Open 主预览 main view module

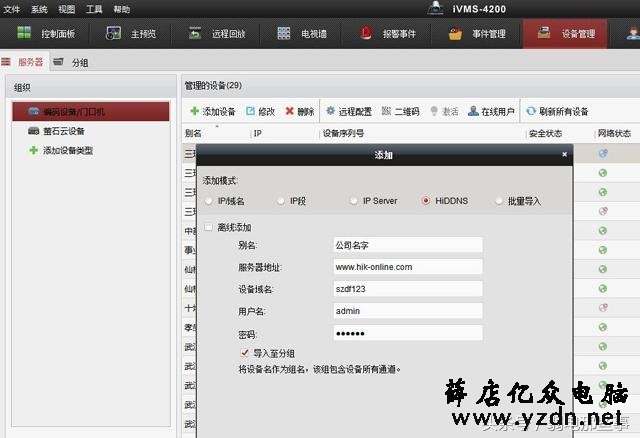pyautogui.click(x=131, y=33)
